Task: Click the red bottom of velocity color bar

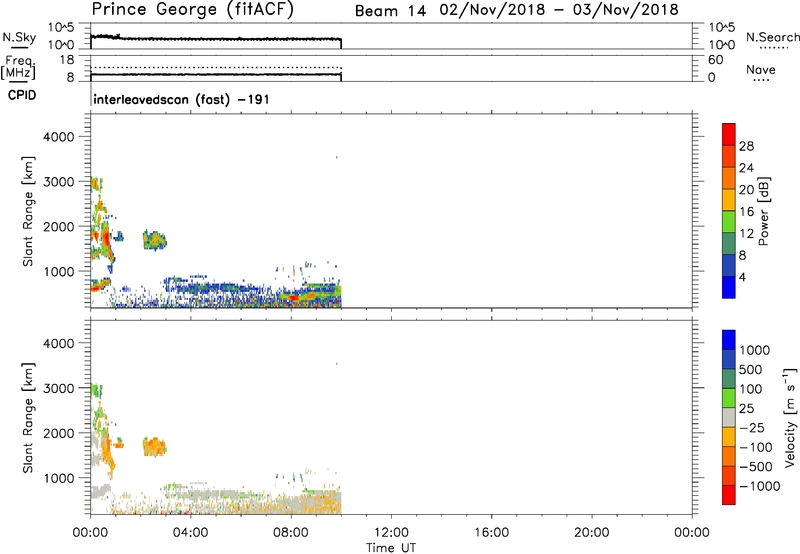Action: click(x=729, y=495)
